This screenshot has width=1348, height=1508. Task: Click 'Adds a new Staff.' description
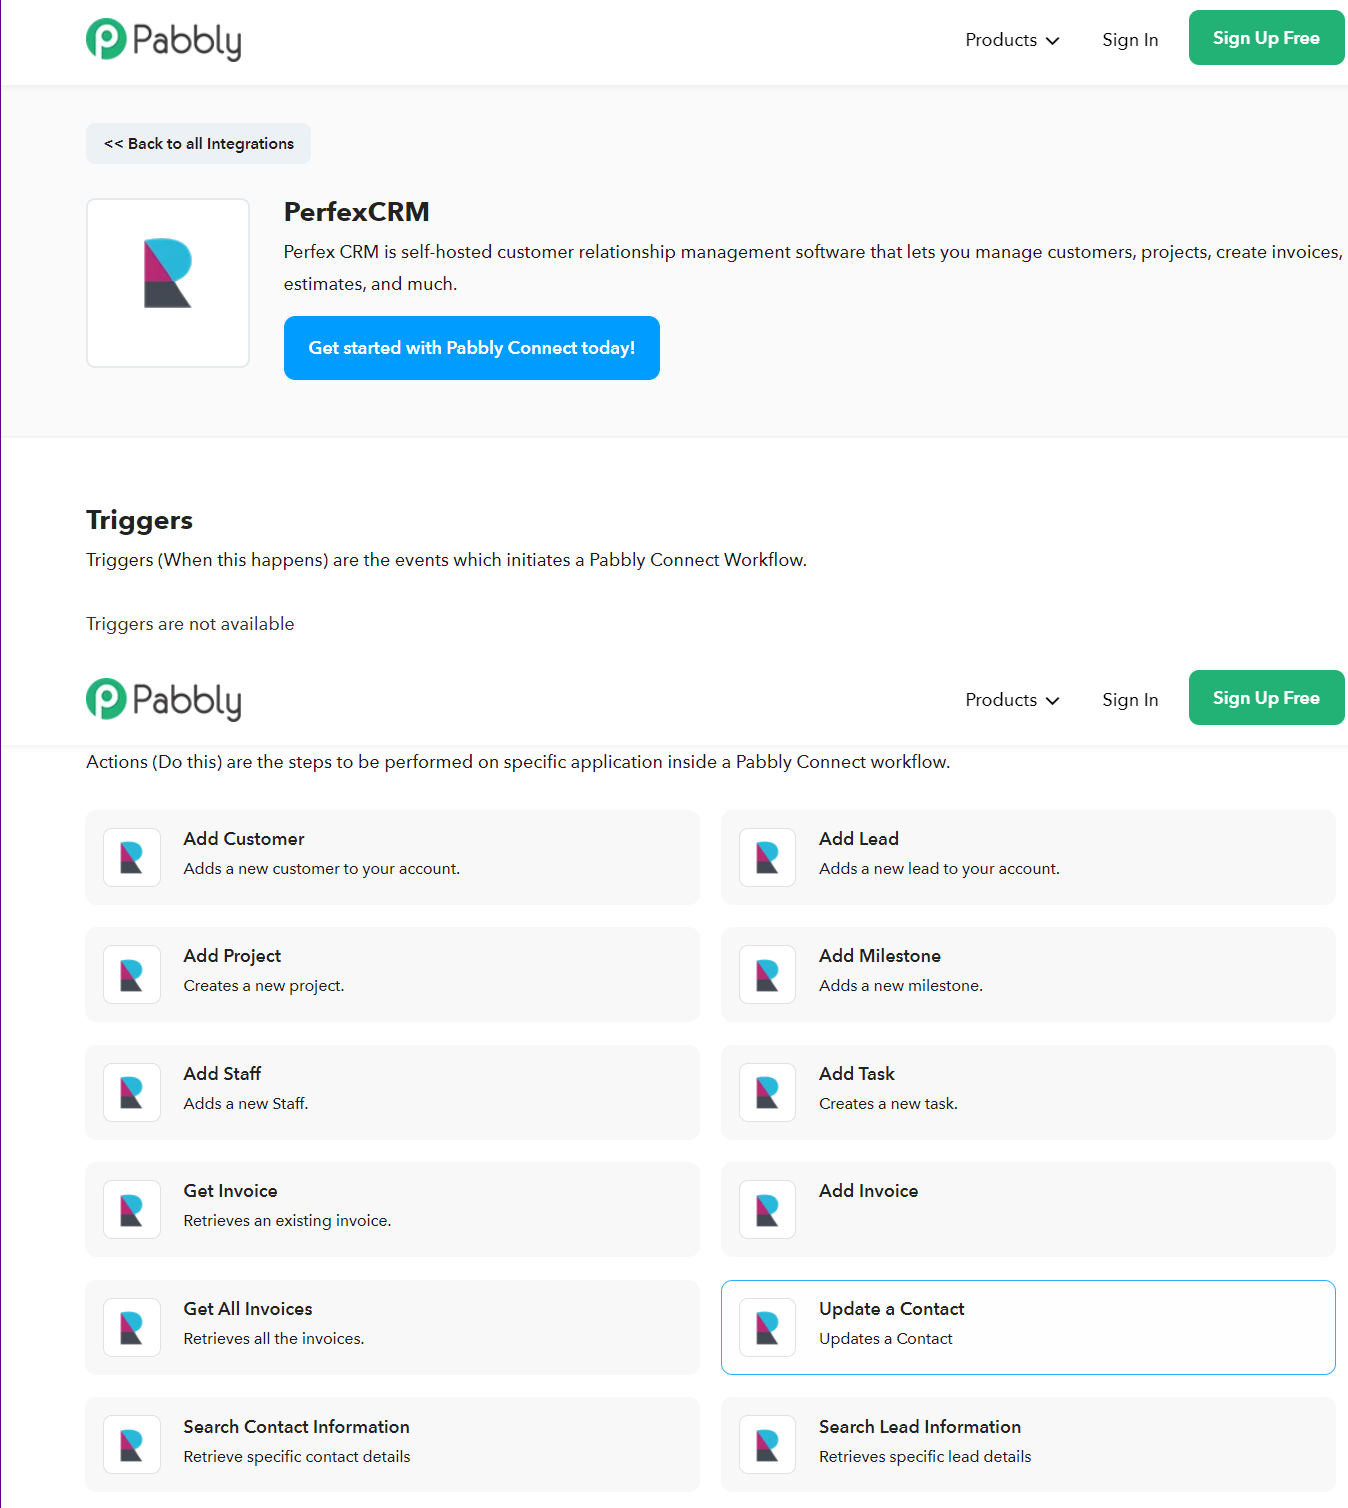tap(246, 1104)
